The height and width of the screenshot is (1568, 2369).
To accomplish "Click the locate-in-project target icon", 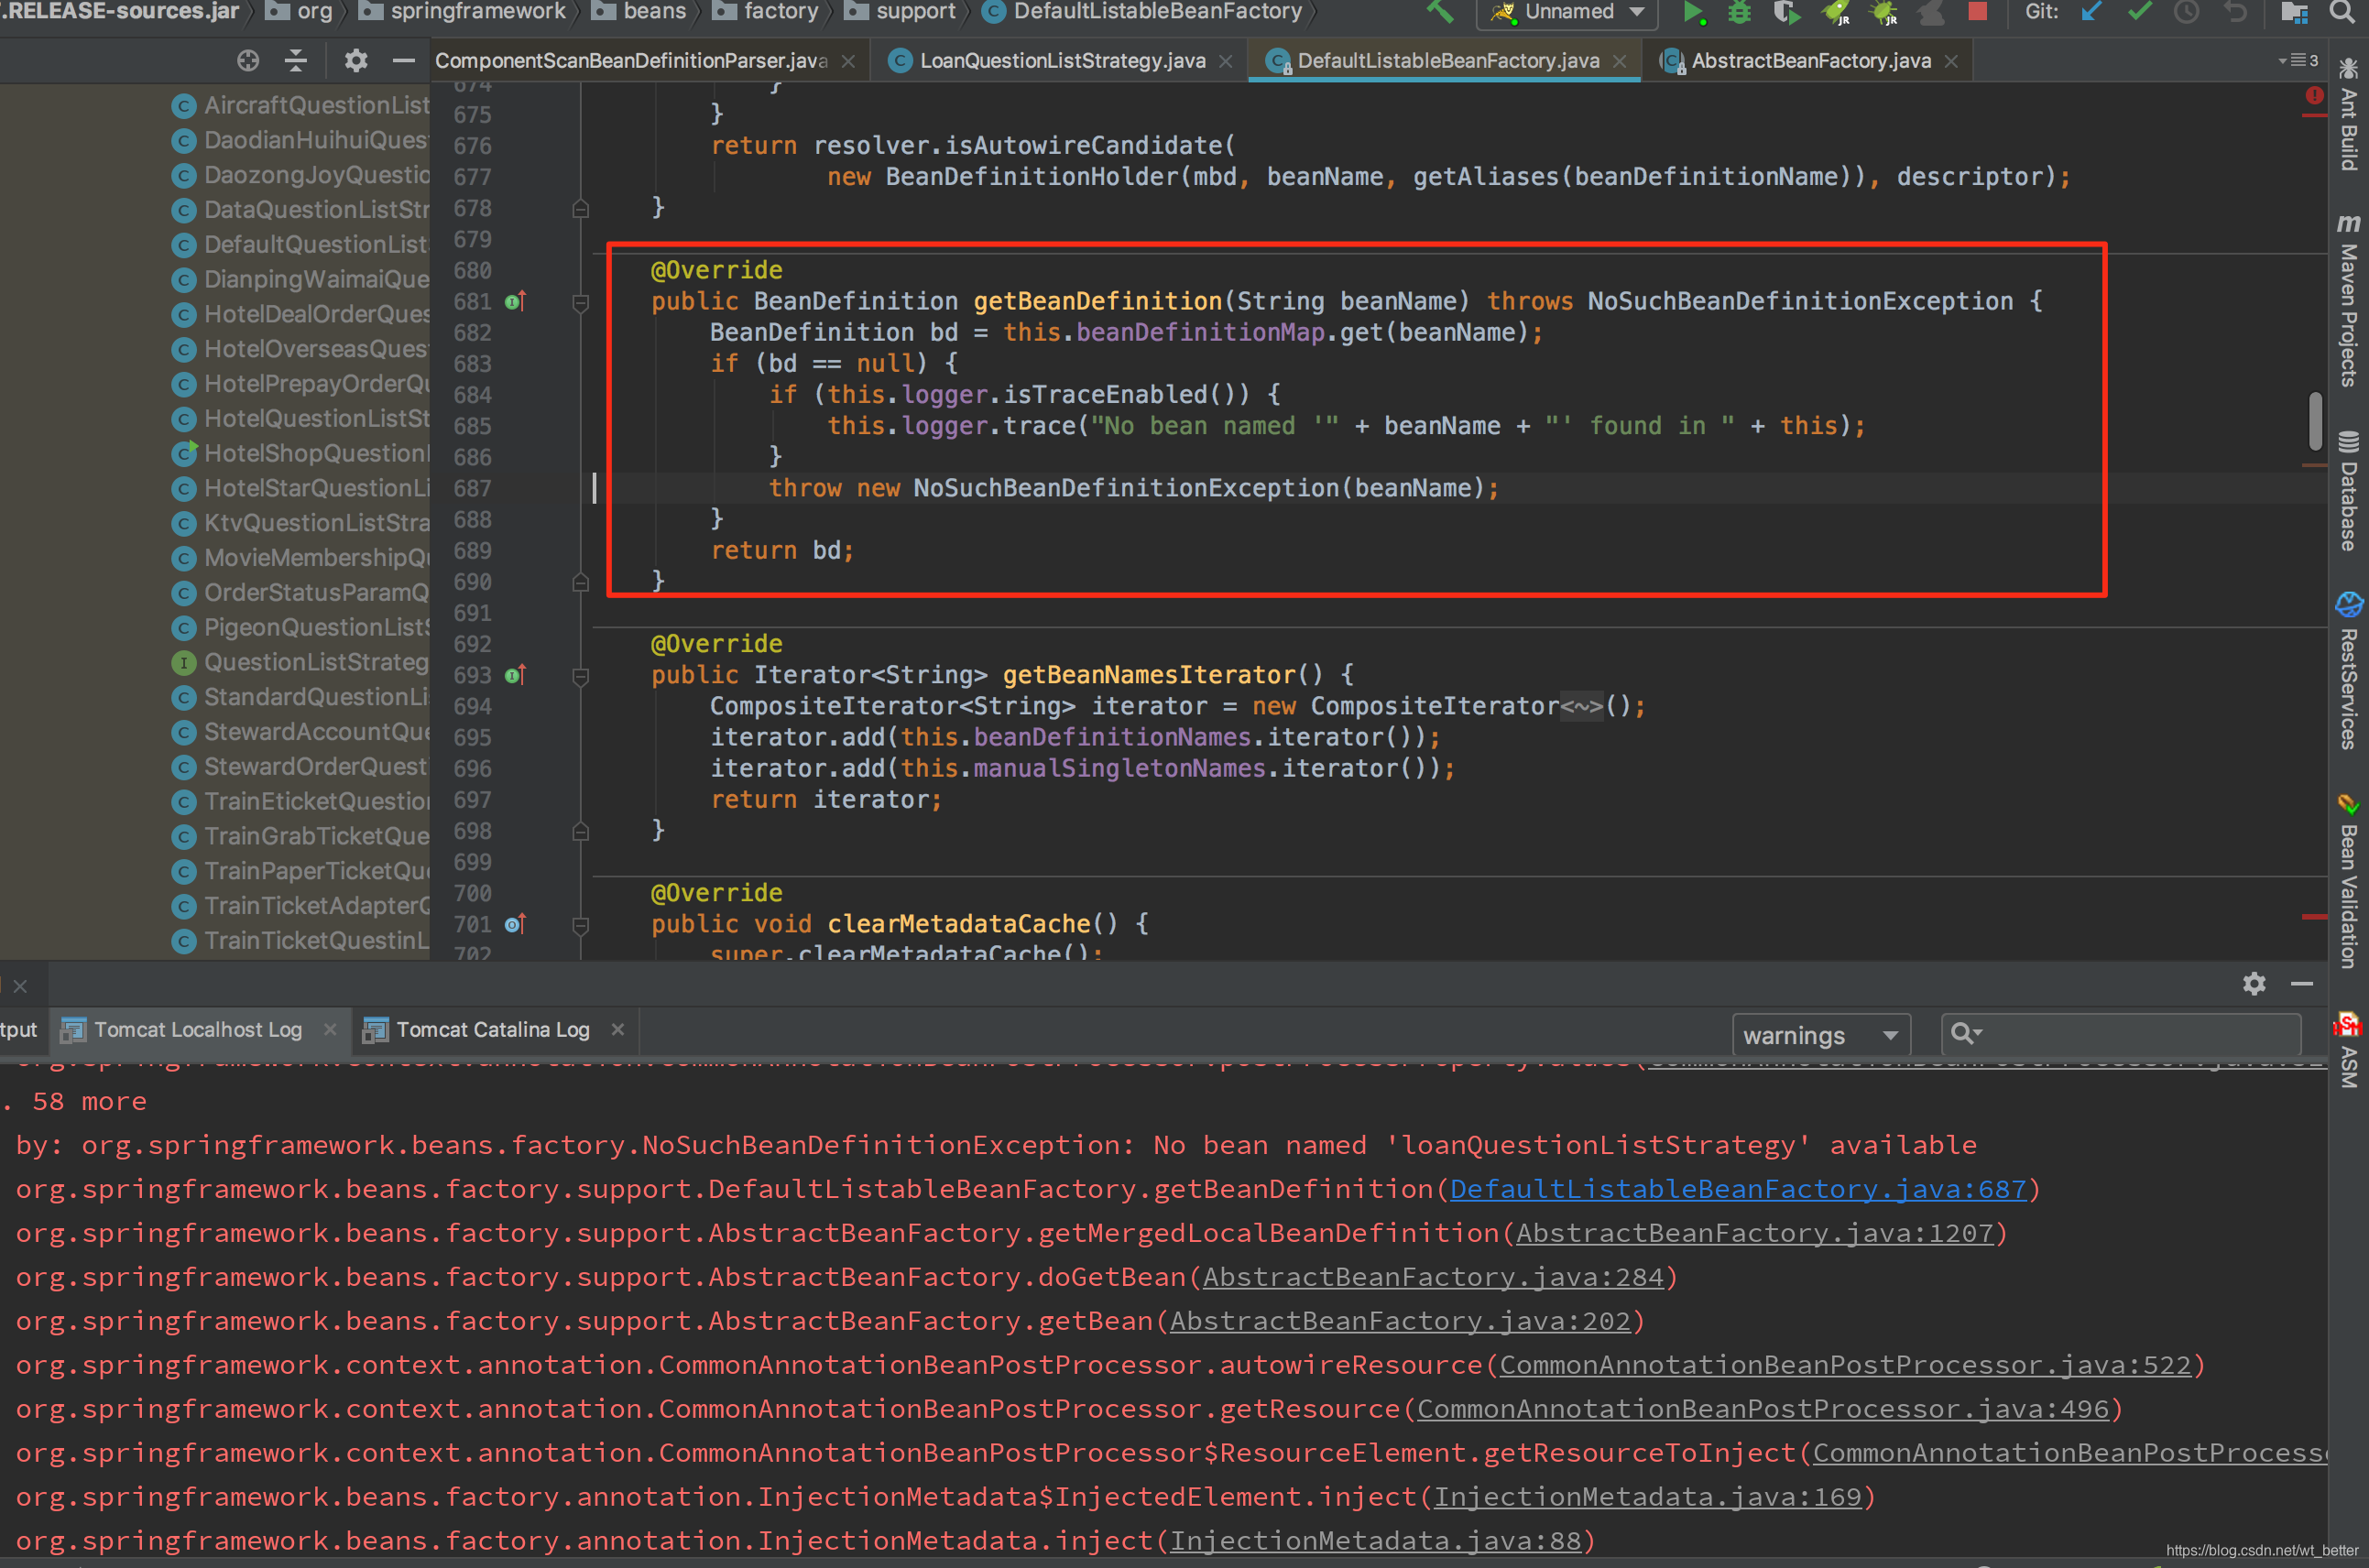I will 248,61.
